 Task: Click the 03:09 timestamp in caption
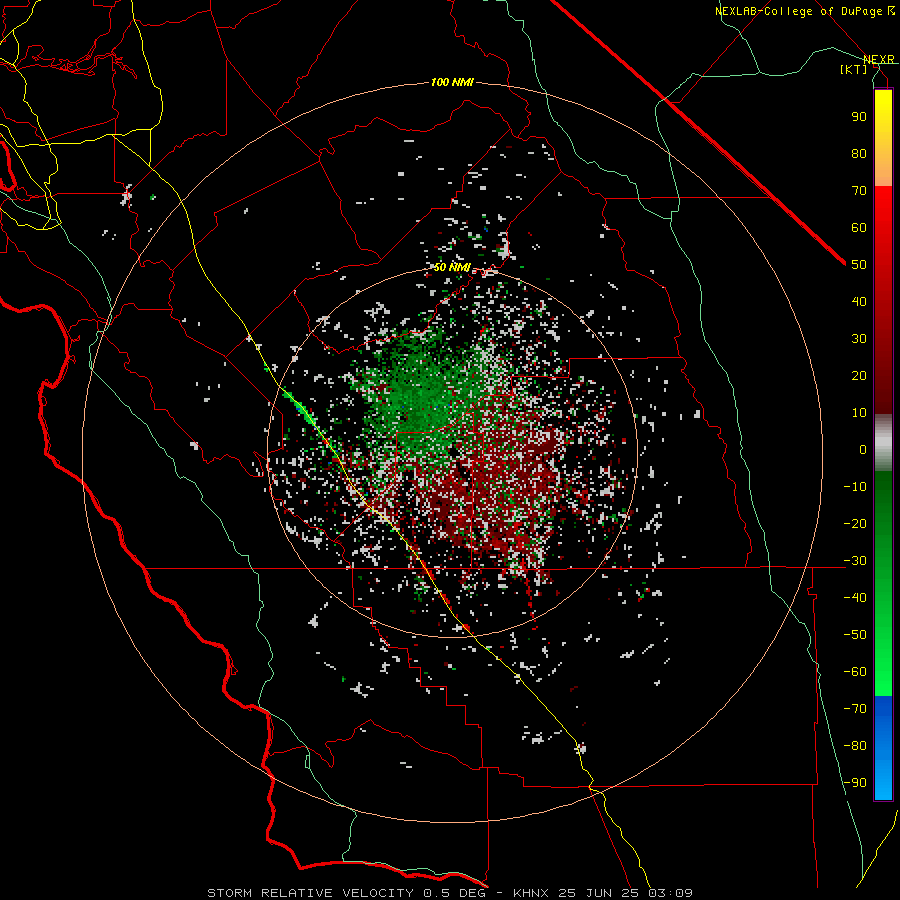point(670,893)
